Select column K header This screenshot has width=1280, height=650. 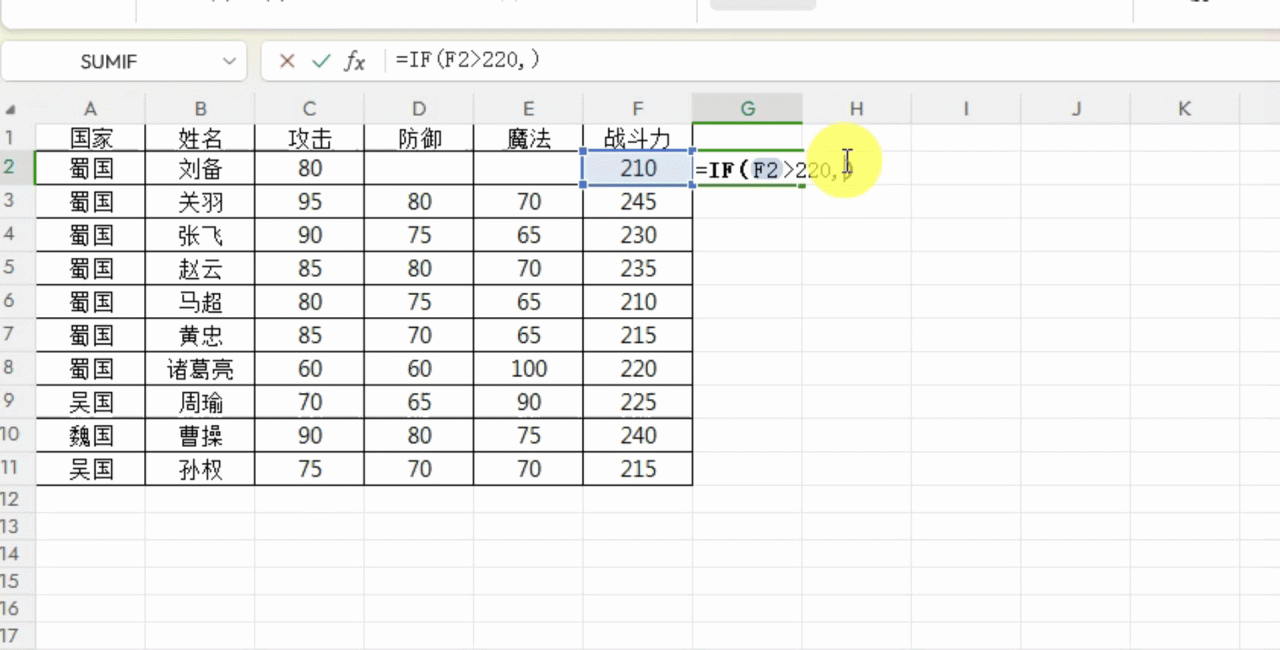coord(1184,109)
